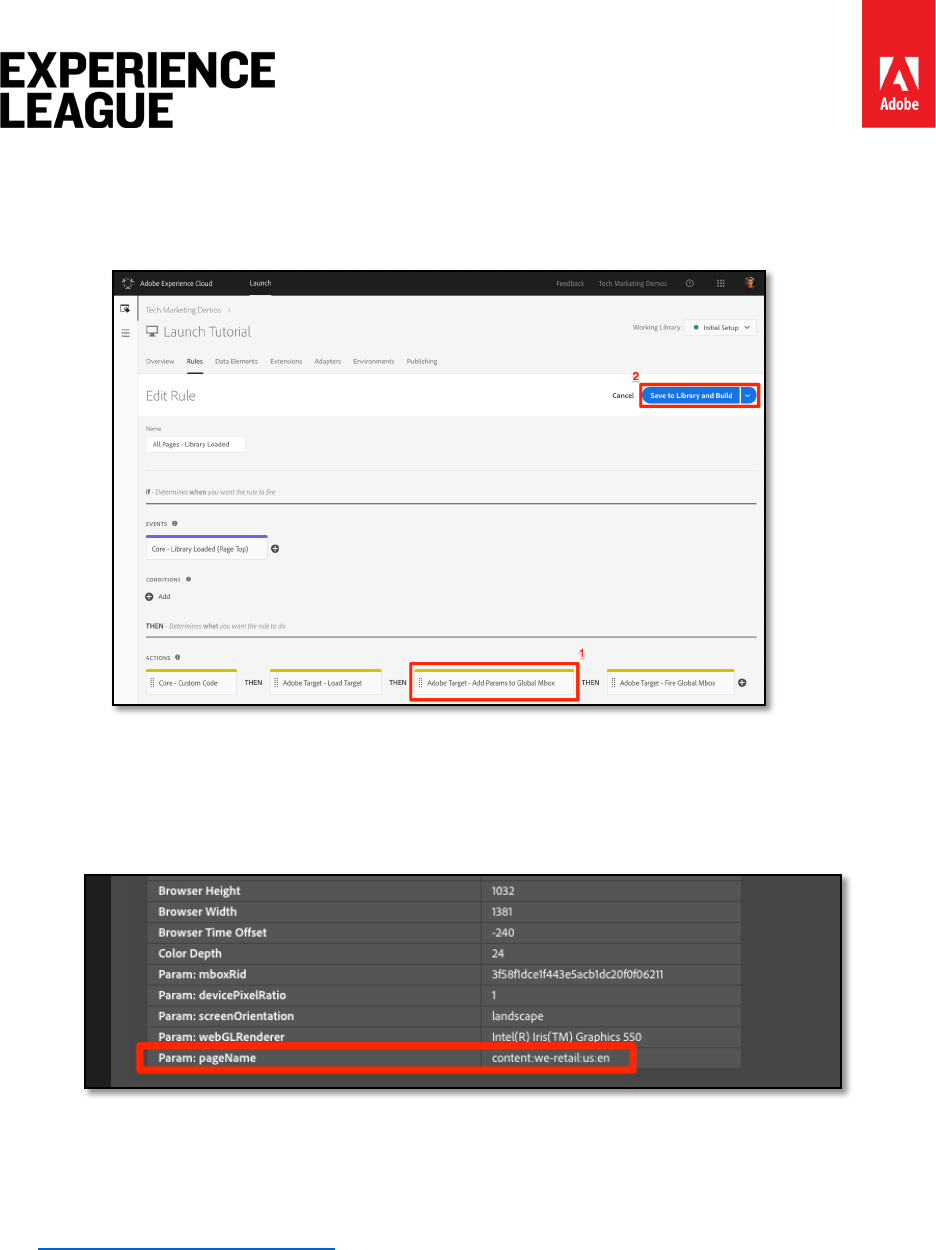Switch to the Overview tab
This screenshot has width=936, height=1250.
pos(160,361)
